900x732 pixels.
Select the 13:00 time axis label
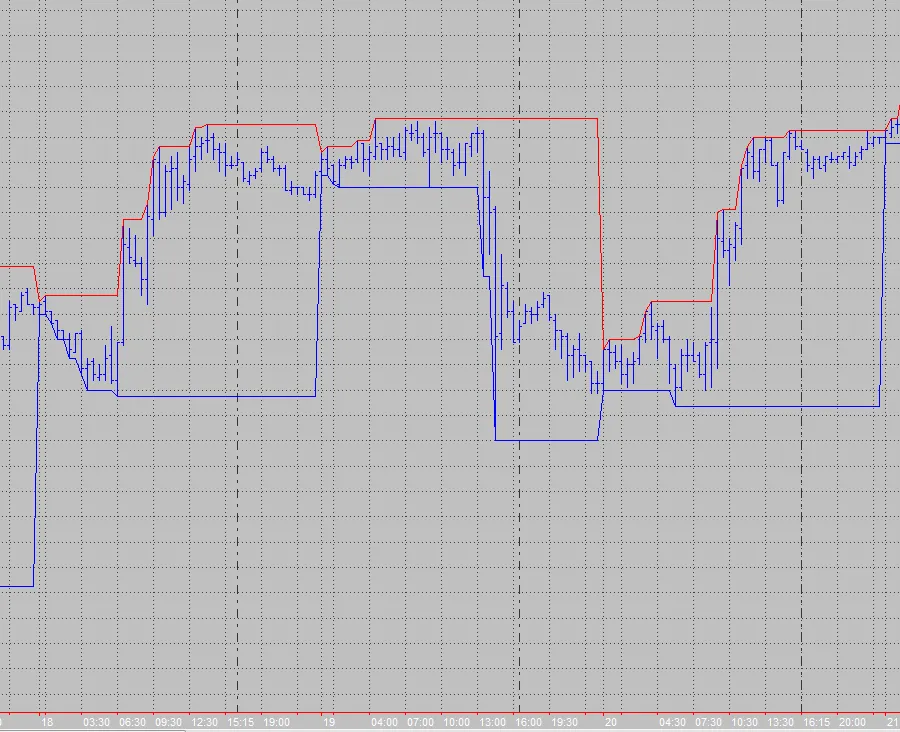(493, 722)
